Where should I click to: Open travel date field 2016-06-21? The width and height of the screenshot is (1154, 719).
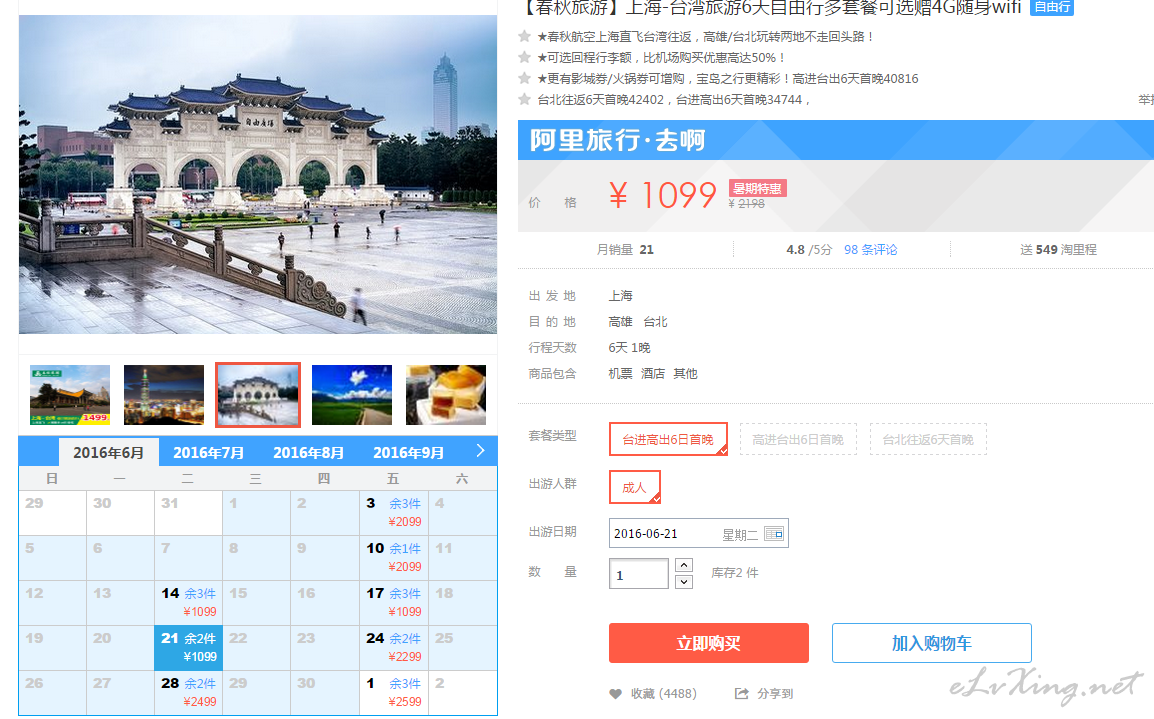coord(698,534)
